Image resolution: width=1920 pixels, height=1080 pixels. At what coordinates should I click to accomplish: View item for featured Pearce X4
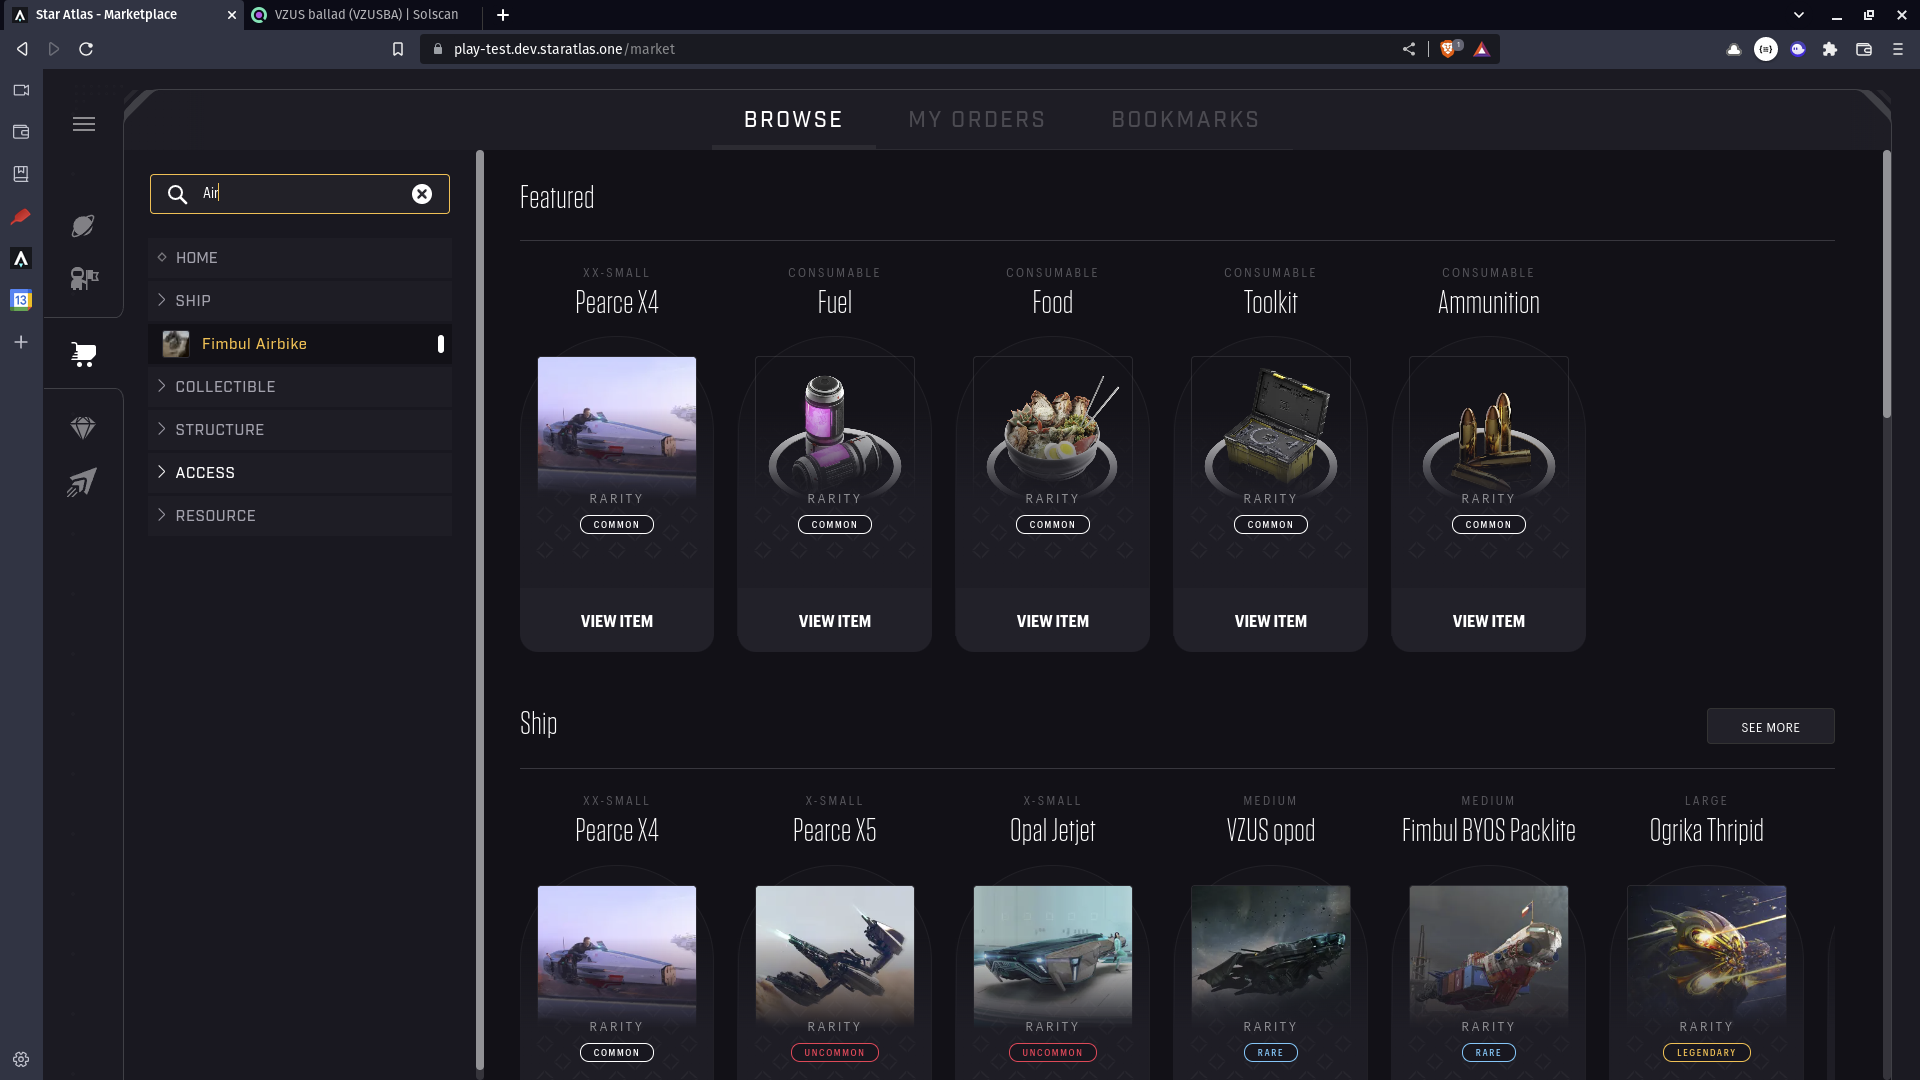pos(617,621)
